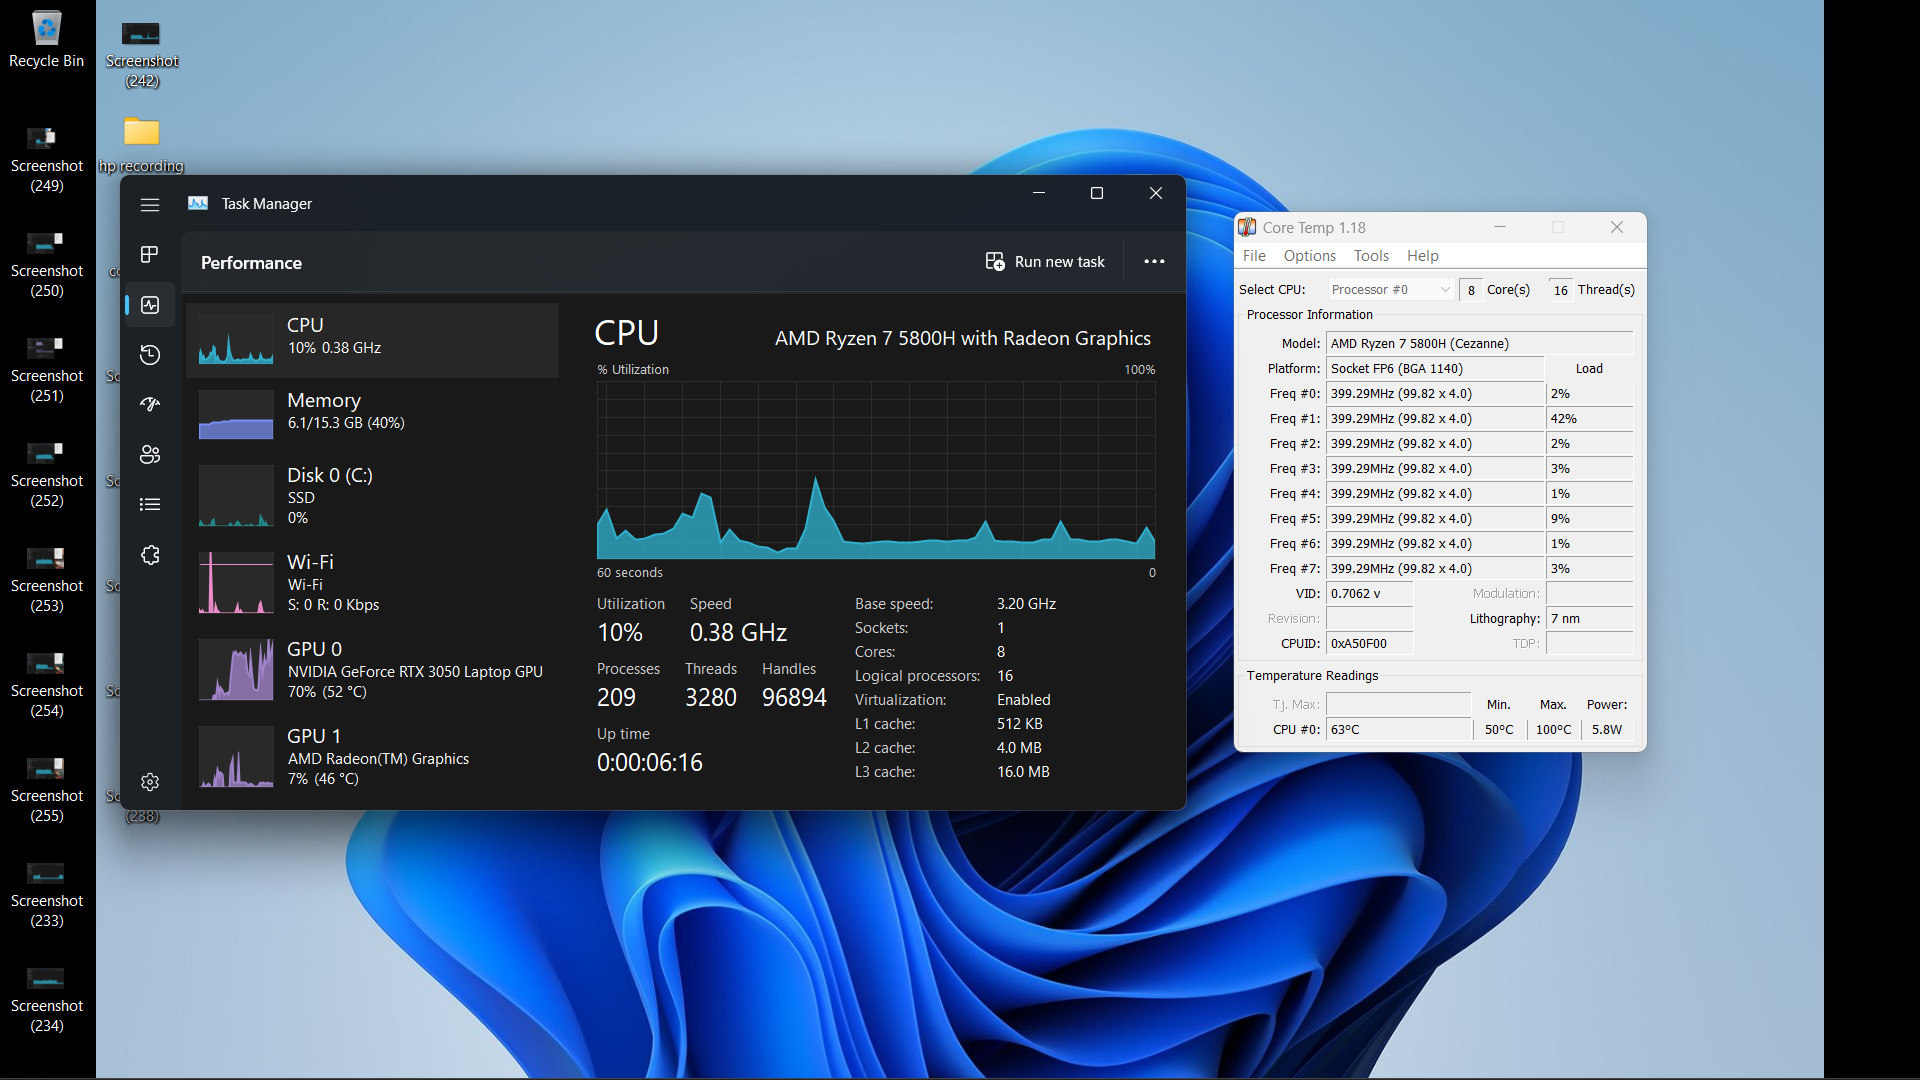The width and height of the screenshot is (1920, 1080).
Task: Open the Services page puzzle icon
Action: pos(150,555)
